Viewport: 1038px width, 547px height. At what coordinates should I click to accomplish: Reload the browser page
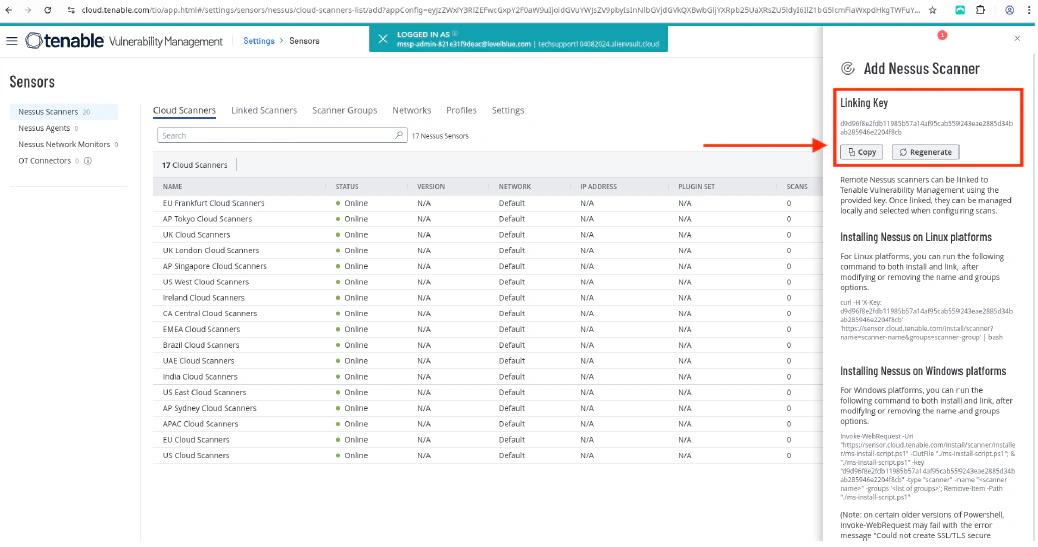50,9
